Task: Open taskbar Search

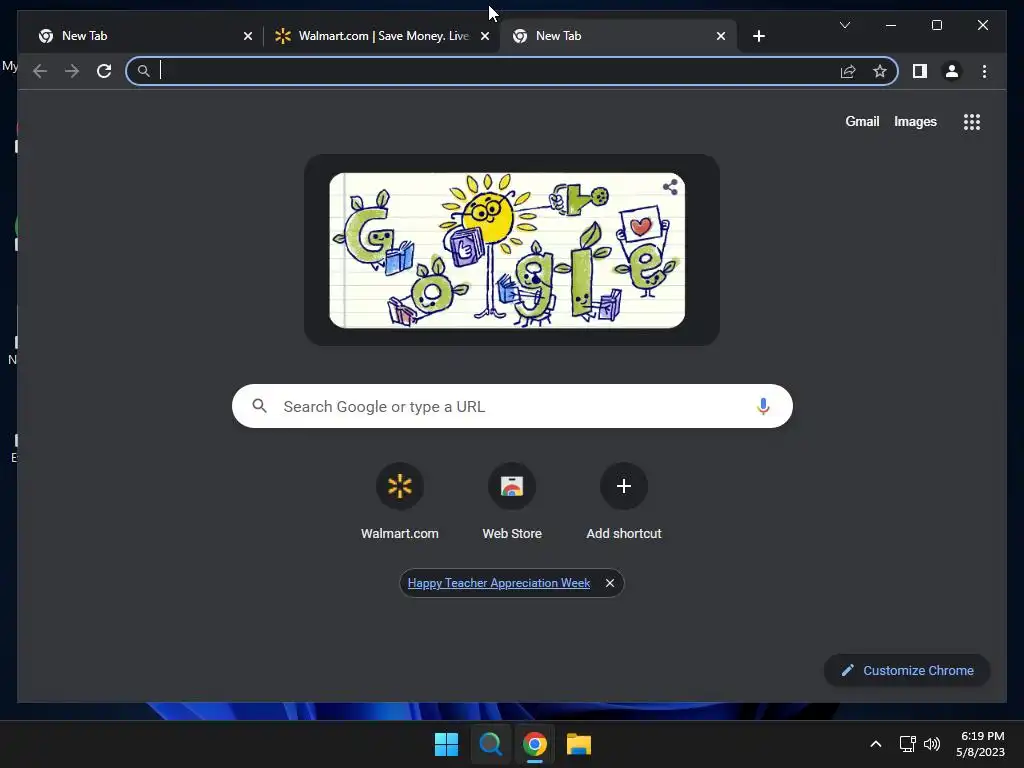Action: [490, 744]
